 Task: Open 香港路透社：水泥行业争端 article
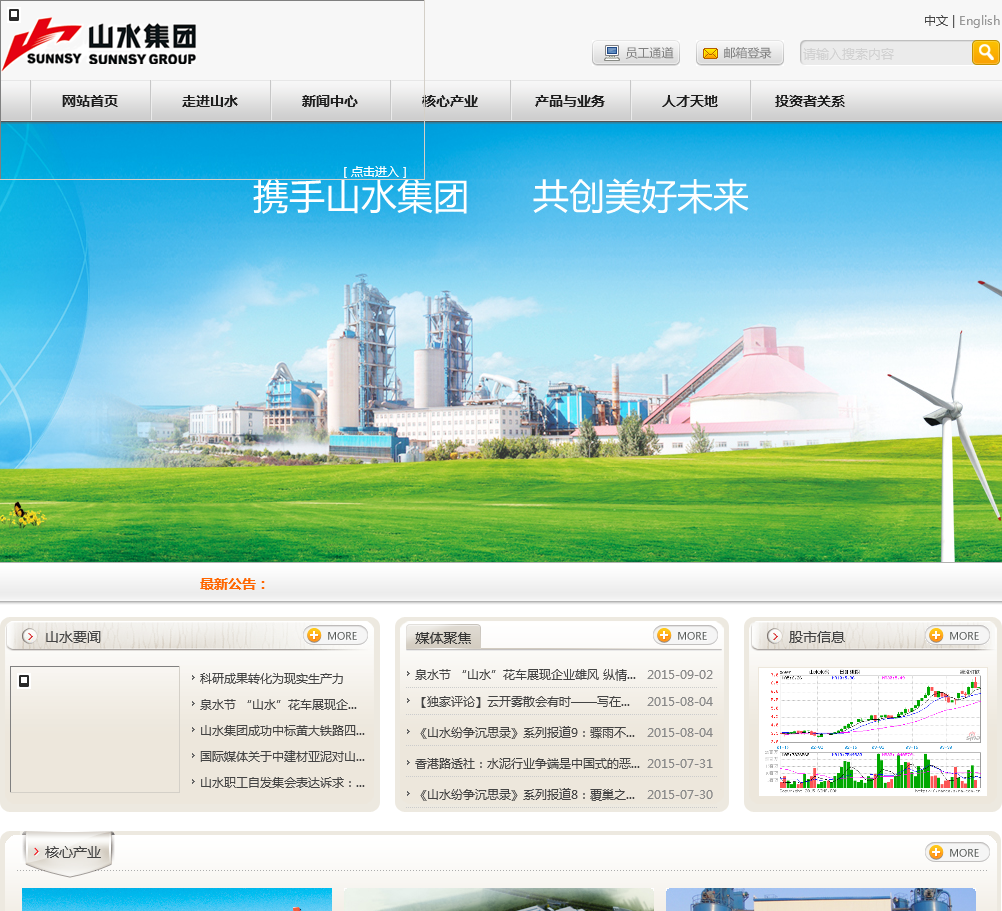(x=527, y=763)
